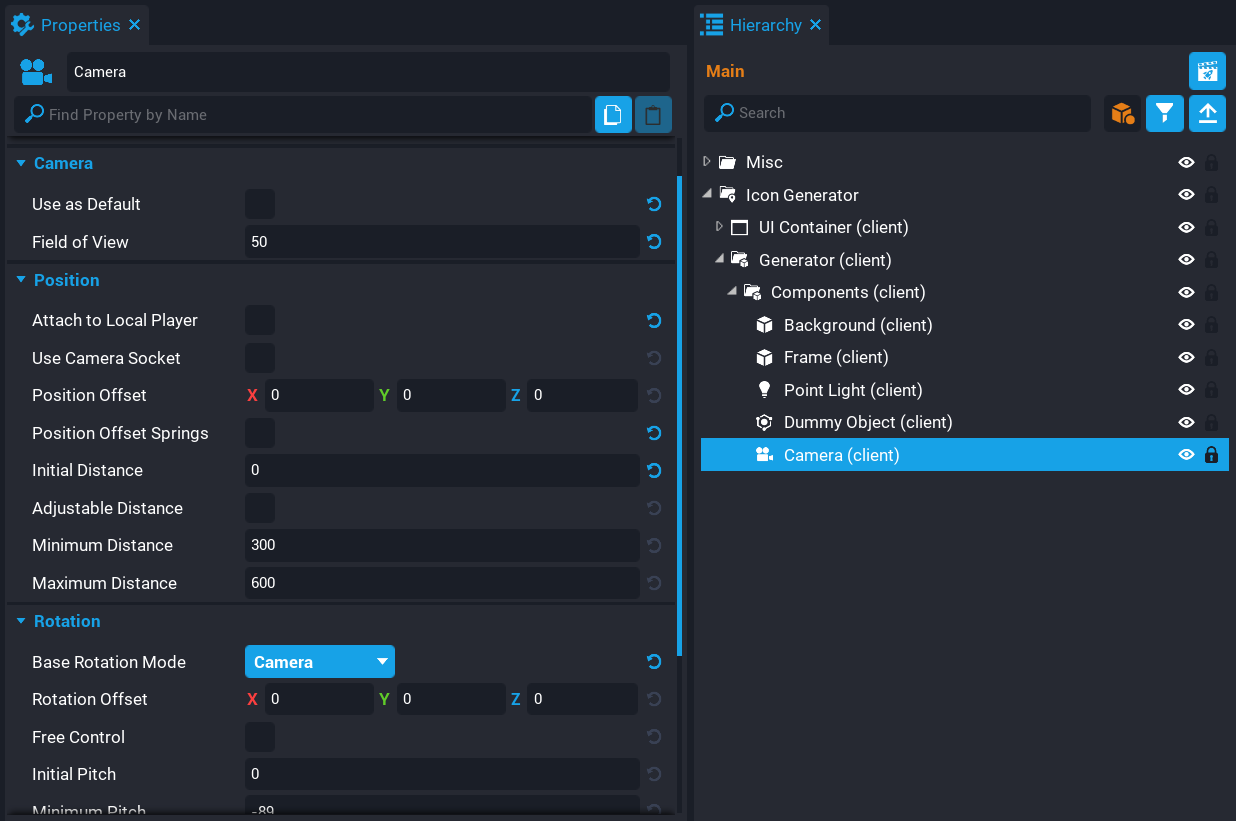Enable the Adjustable Distance checkbox
Screen dimensions: 1236x821
pyautogui.click(x=260, y=508)
